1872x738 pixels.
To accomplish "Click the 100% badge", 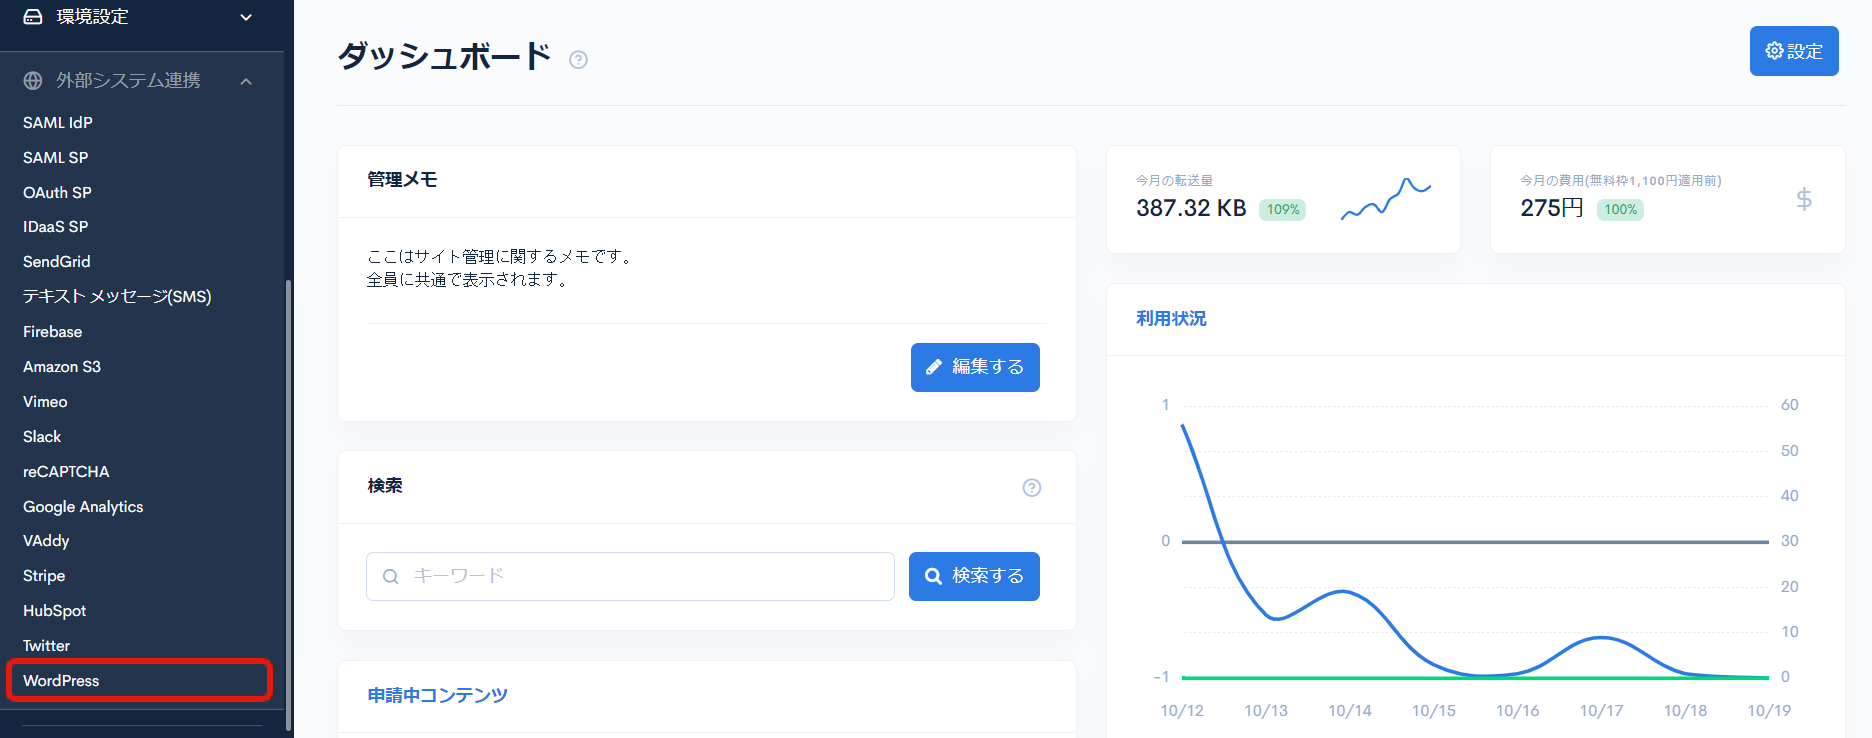I will tap(1620, 209).
